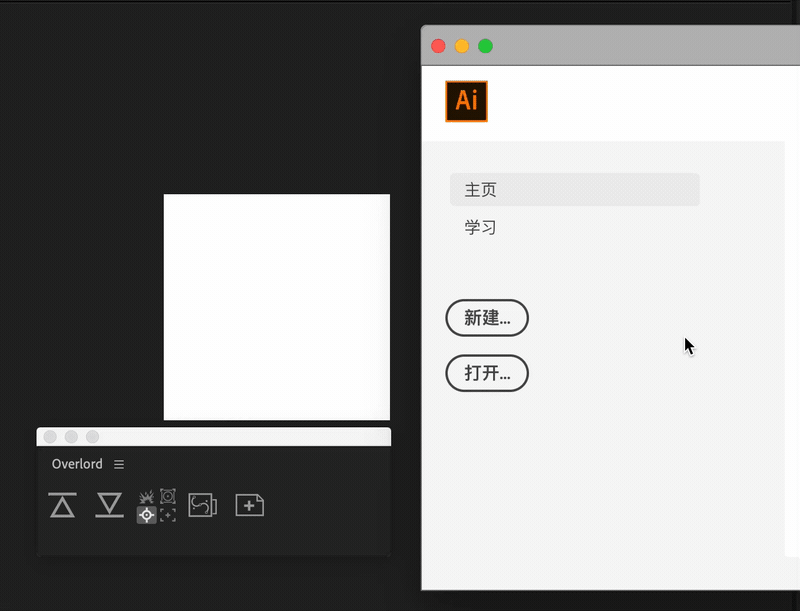Maximize Illustrator window with green button

coord(485,46)
